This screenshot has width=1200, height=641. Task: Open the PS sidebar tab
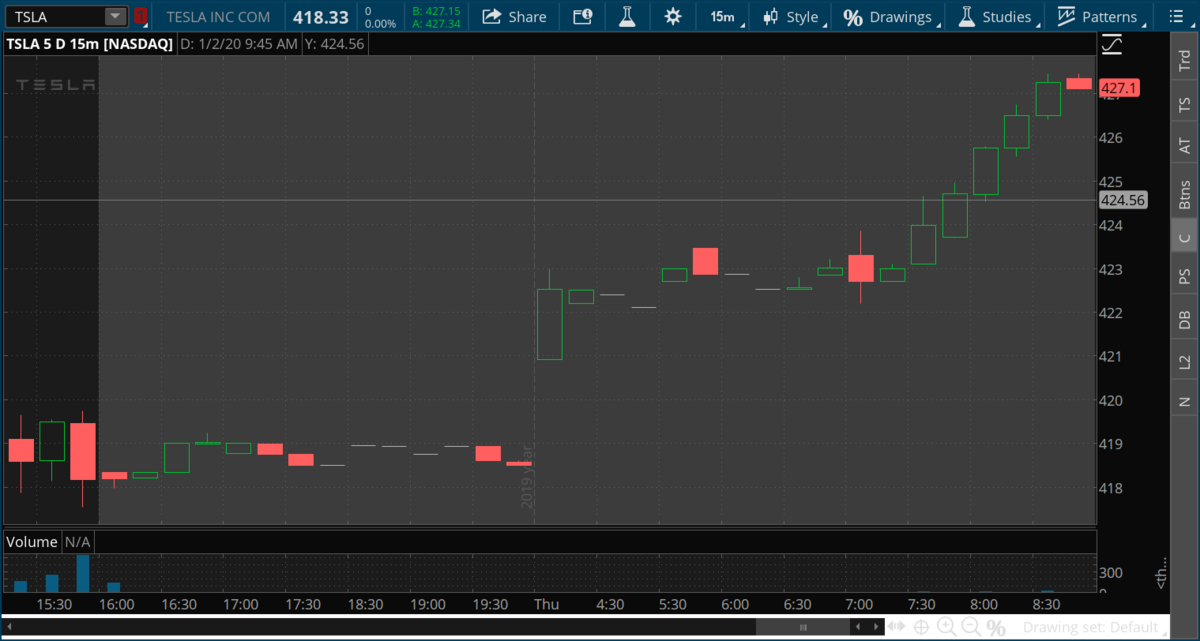click(x=1185, y=276)
